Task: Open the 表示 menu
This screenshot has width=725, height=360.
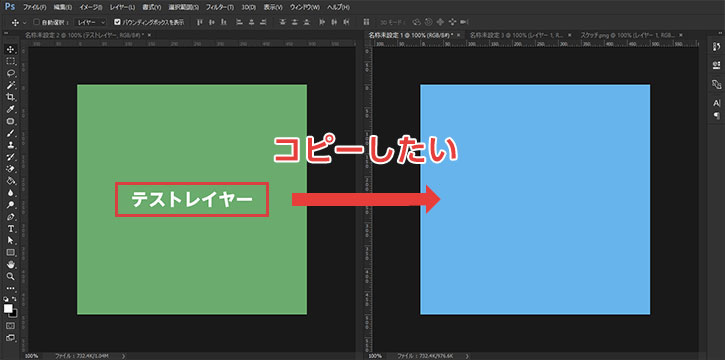Action: click(x=273, y=8)
